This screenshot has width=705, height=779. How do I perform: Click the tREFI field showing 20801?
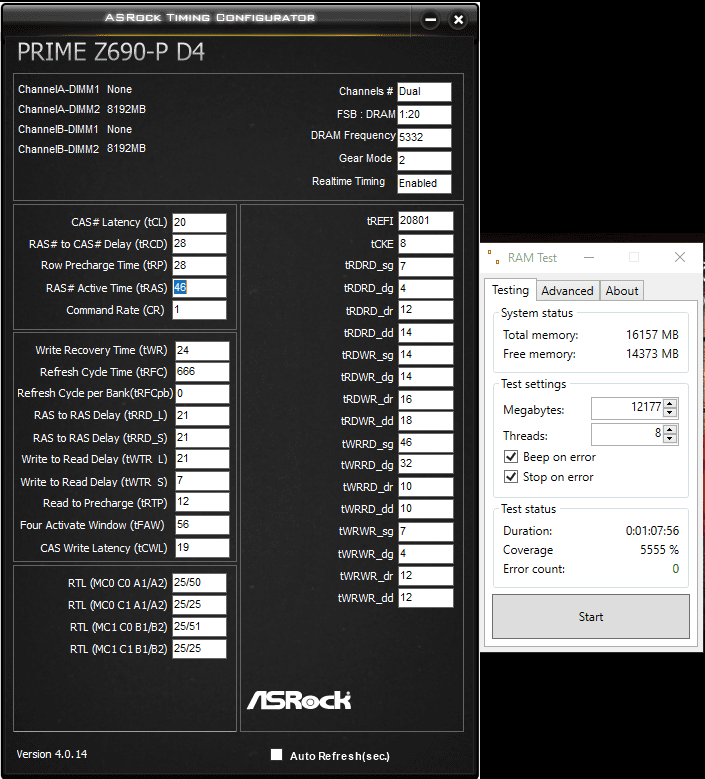pyautogui.click(x=426, y=221)
